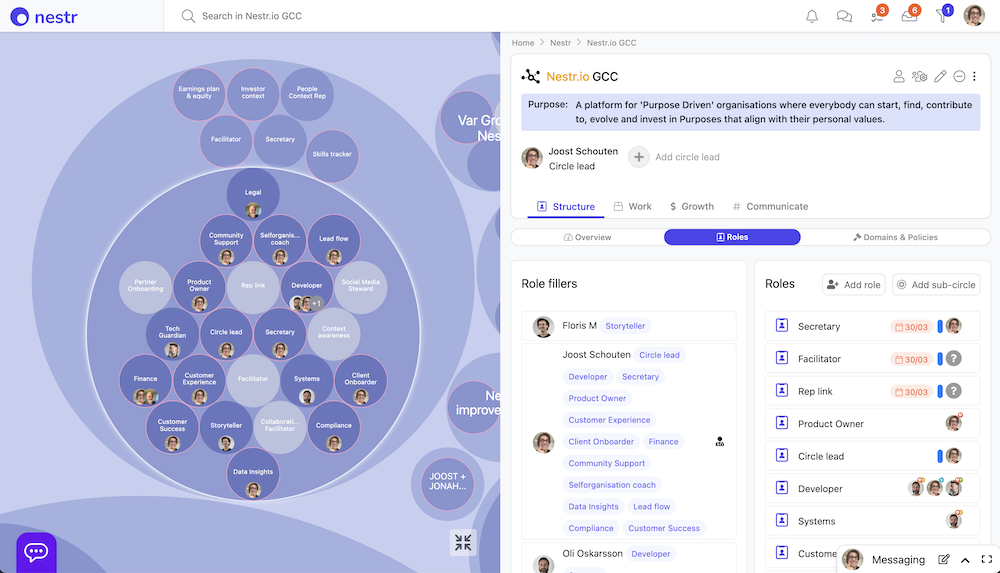Open the three-dot more options menu
The image size is (1000, 573).
coord(974,77)
